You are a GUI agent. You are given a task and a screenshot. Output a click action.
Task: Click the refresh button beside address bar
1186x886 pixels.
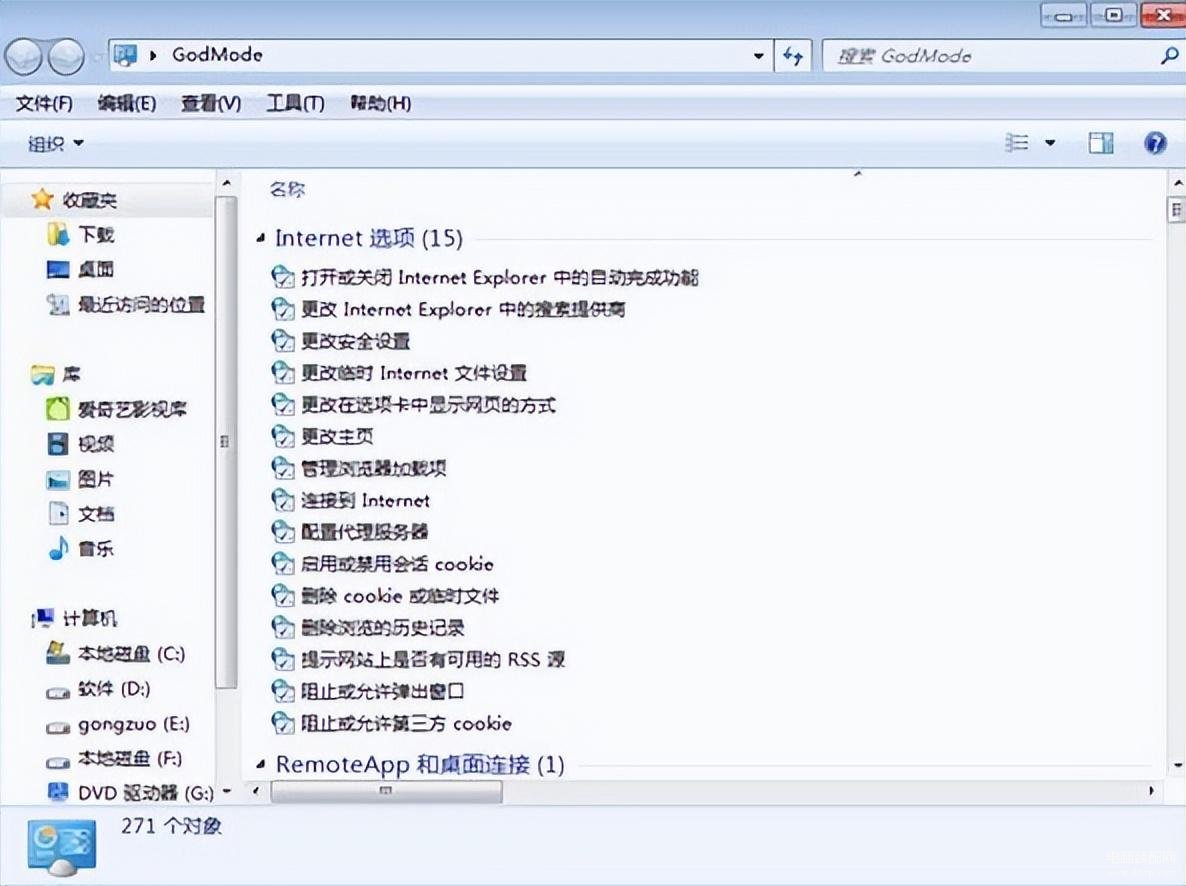pyautogui.click(x=793, y=55)
